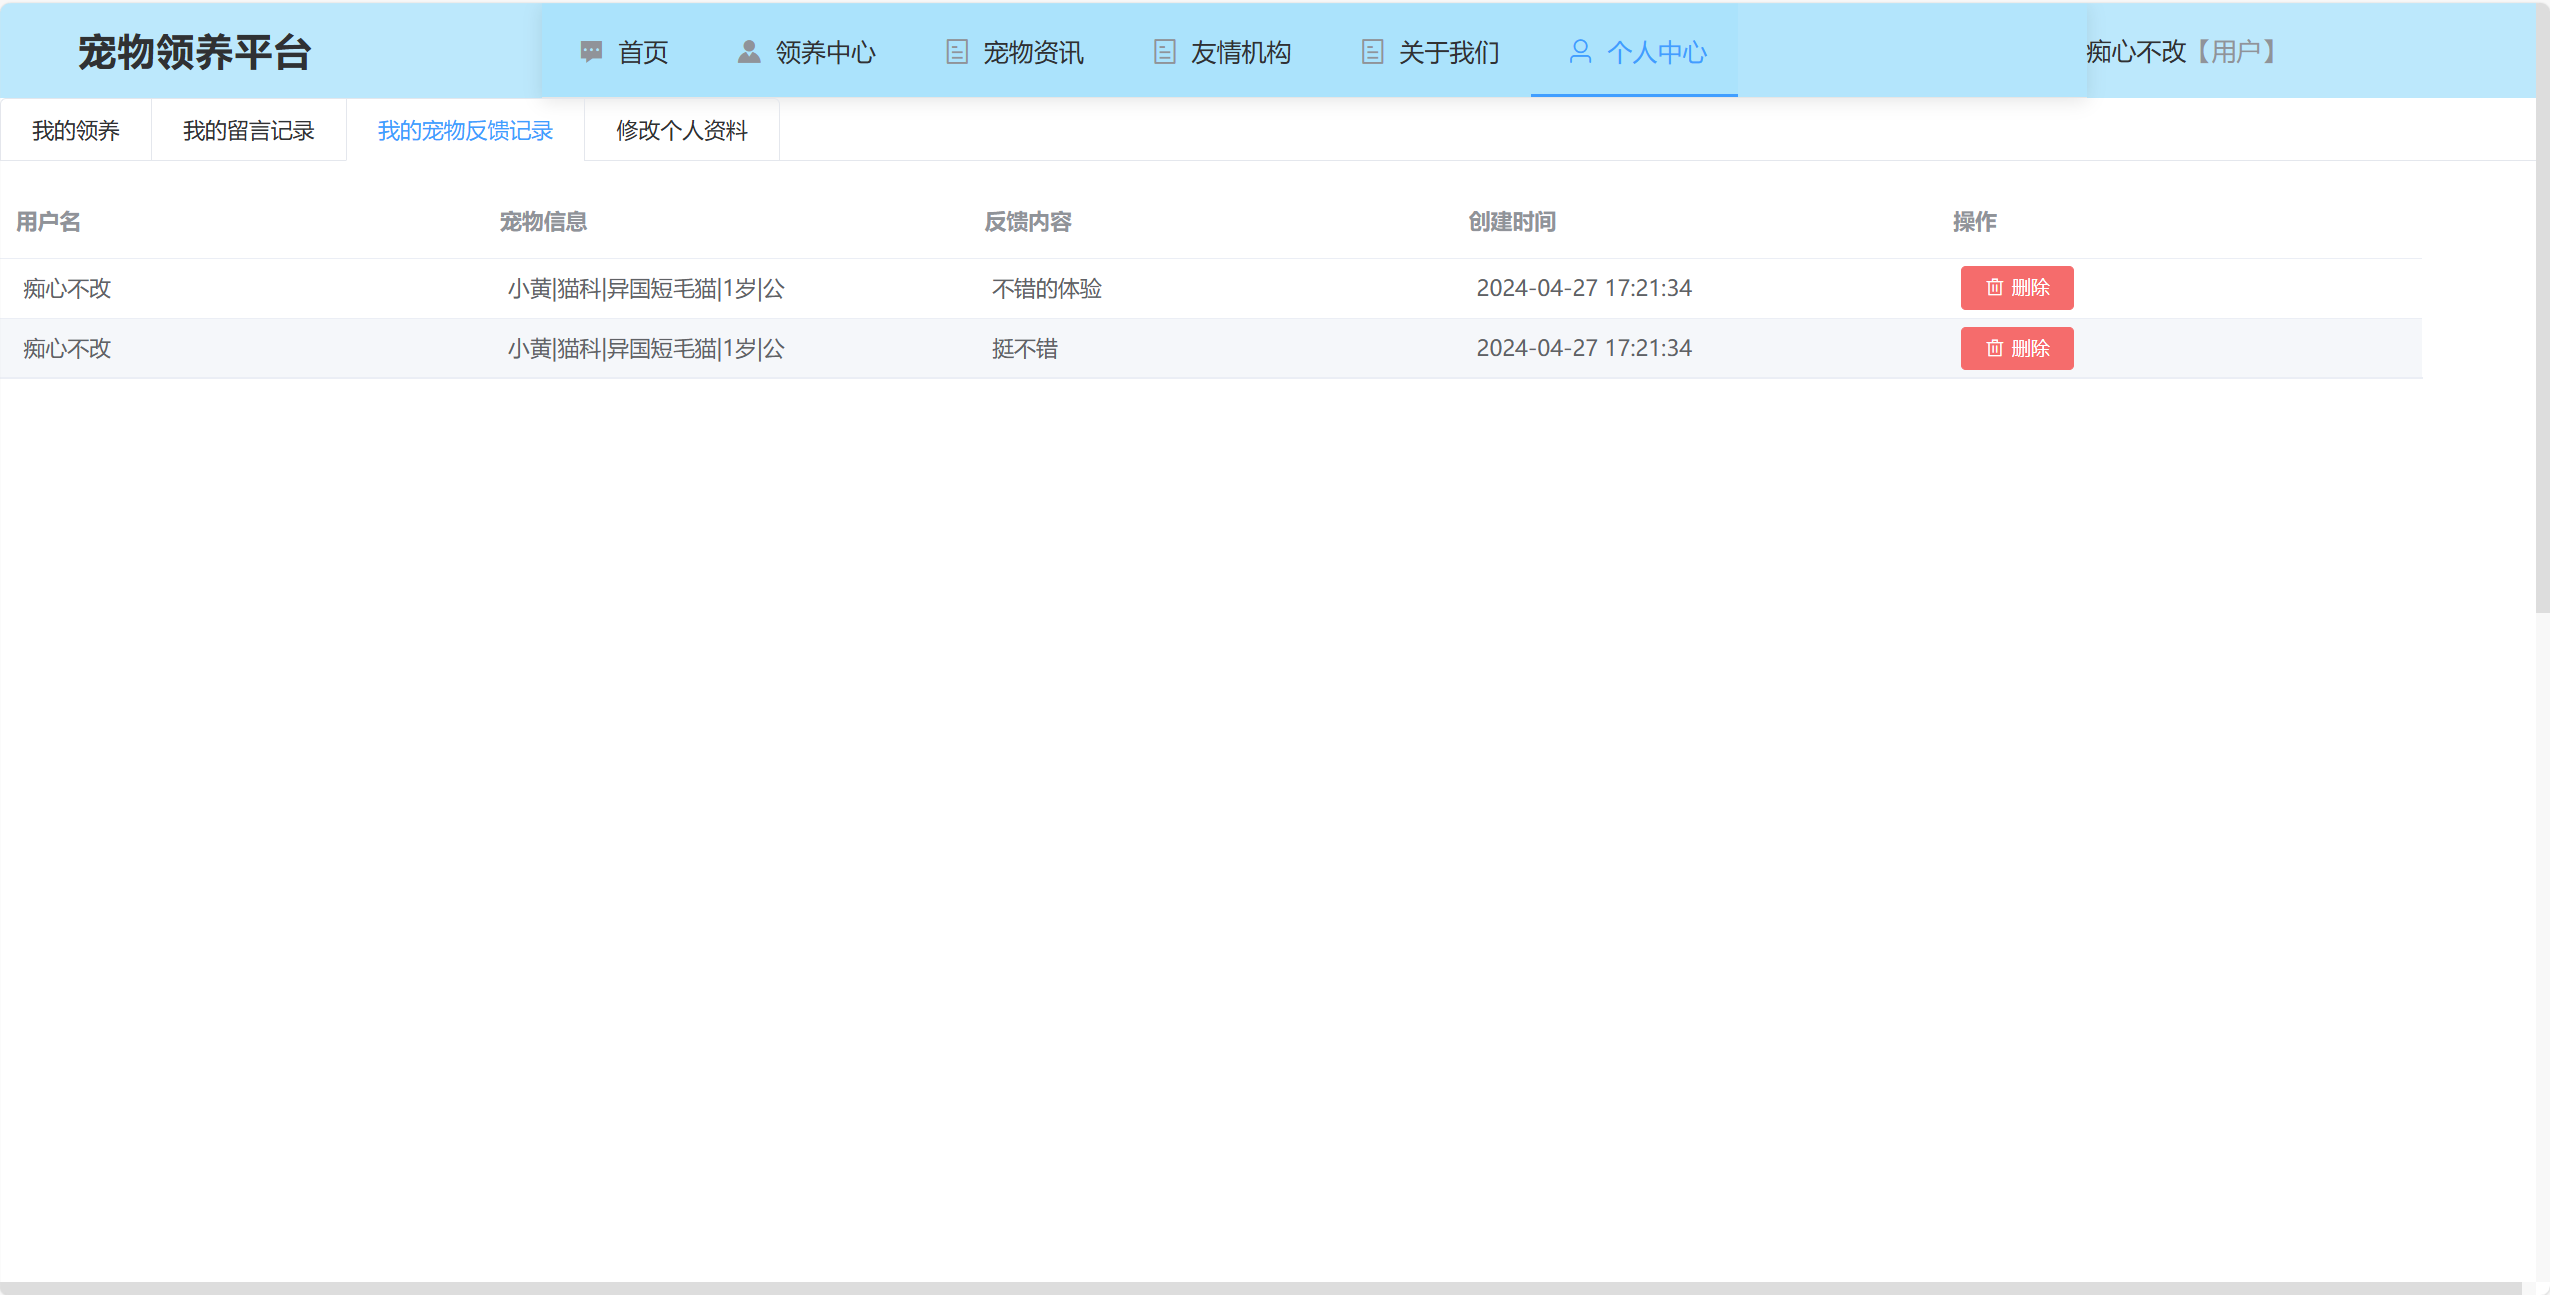
Task: Click the document icon beside 关于我们
Action: (x=1372, y=52)
